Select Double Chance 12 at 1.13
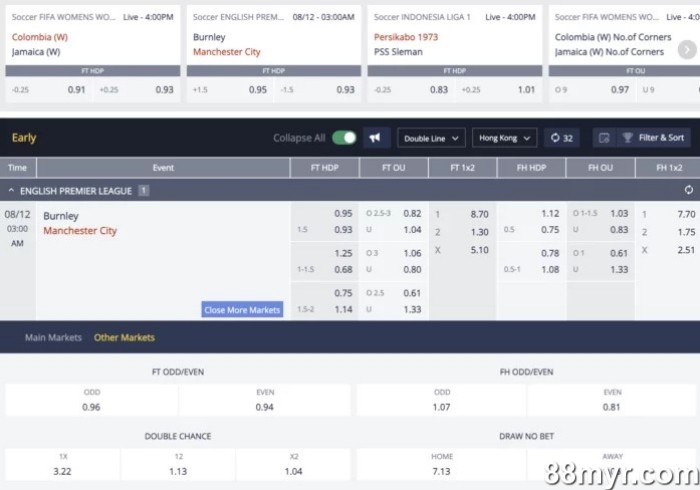Image resolution: width=700 pixels, height=490 pixels. [x=178, y=464]
